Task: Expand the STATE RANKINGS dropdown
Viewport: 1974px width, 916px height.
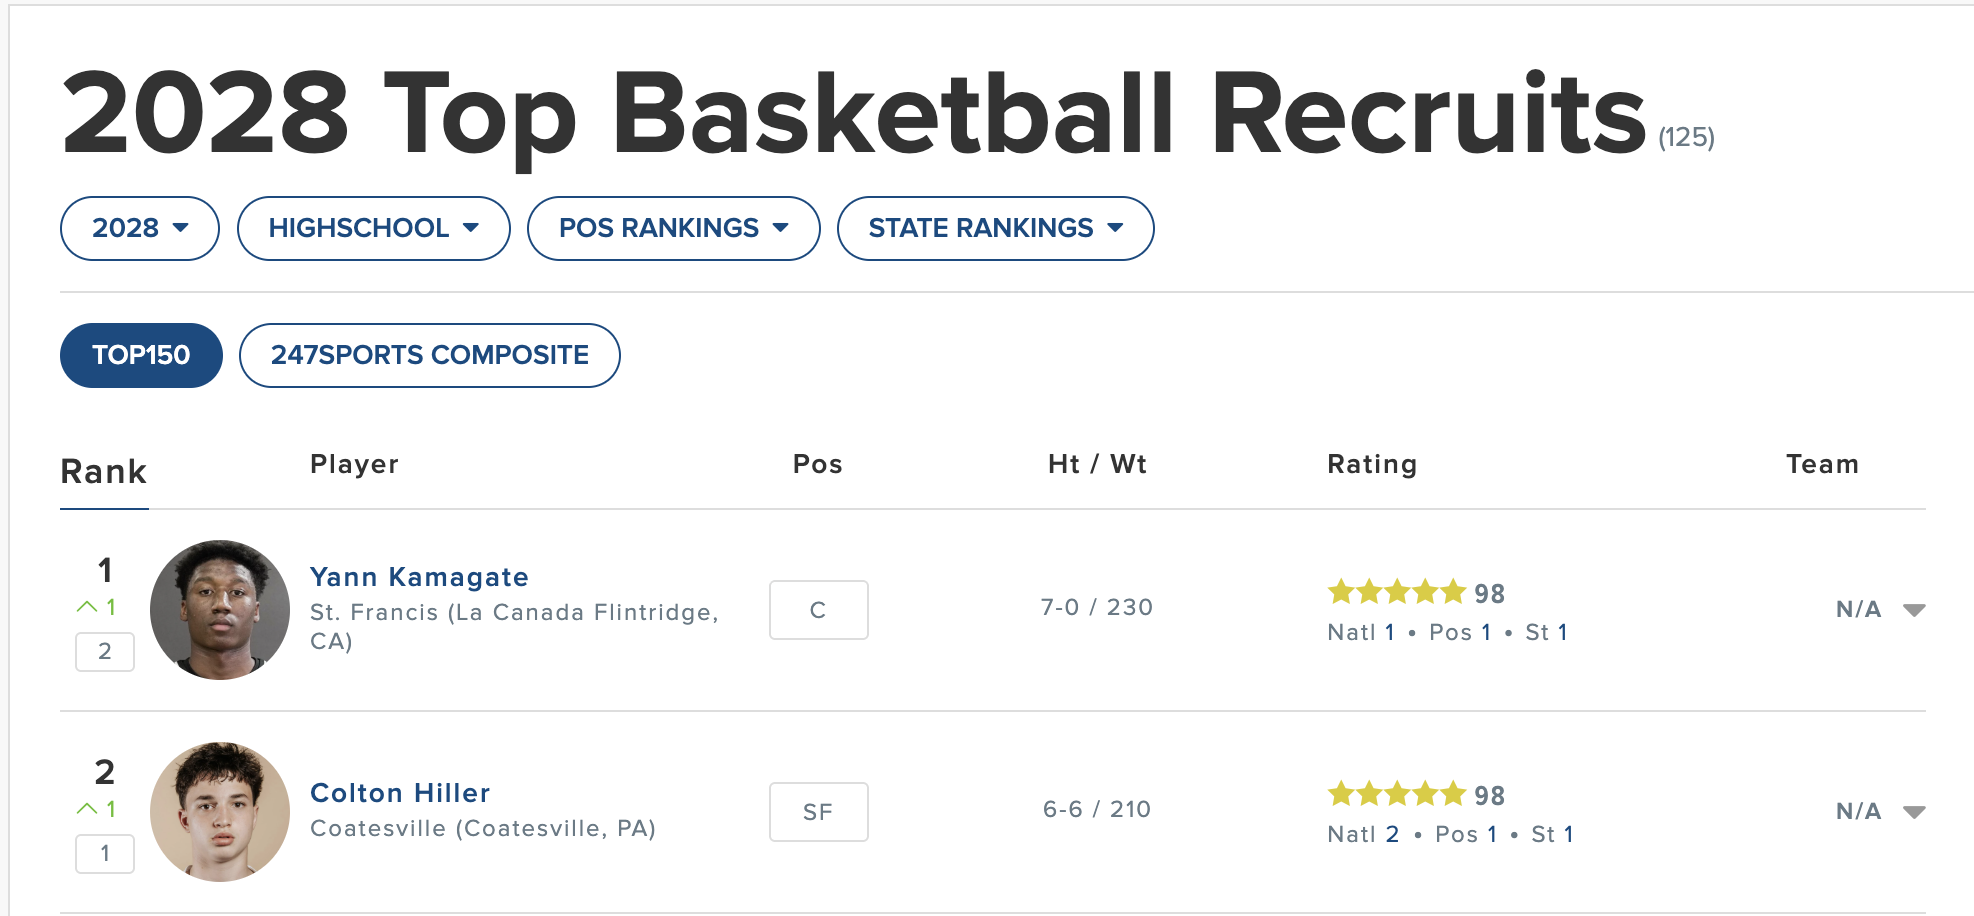Action: [996, 228]
